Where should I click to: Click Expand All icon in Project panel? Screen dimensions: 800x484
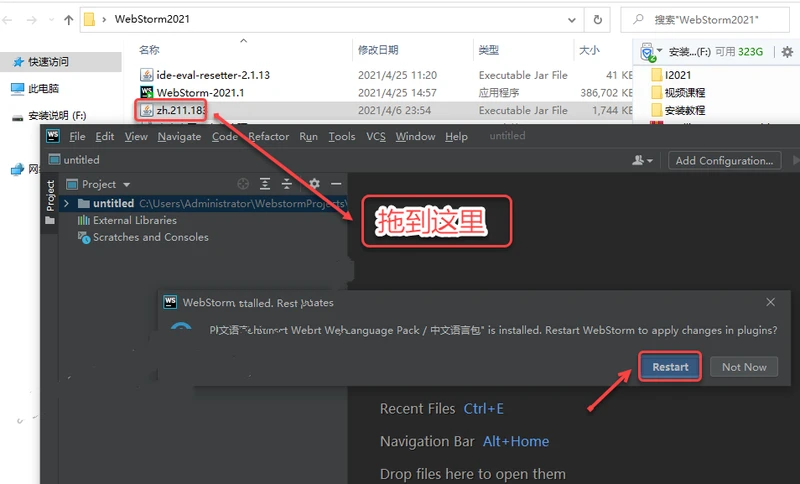coord(265,184)
